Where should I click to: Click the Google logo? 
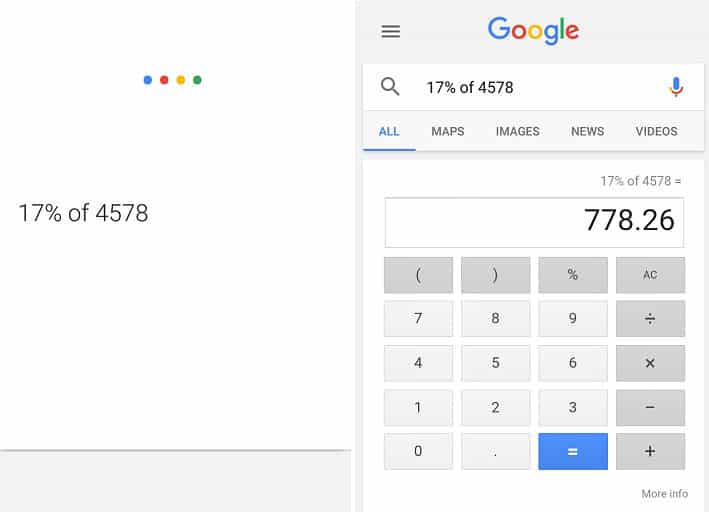coord(534,31)
